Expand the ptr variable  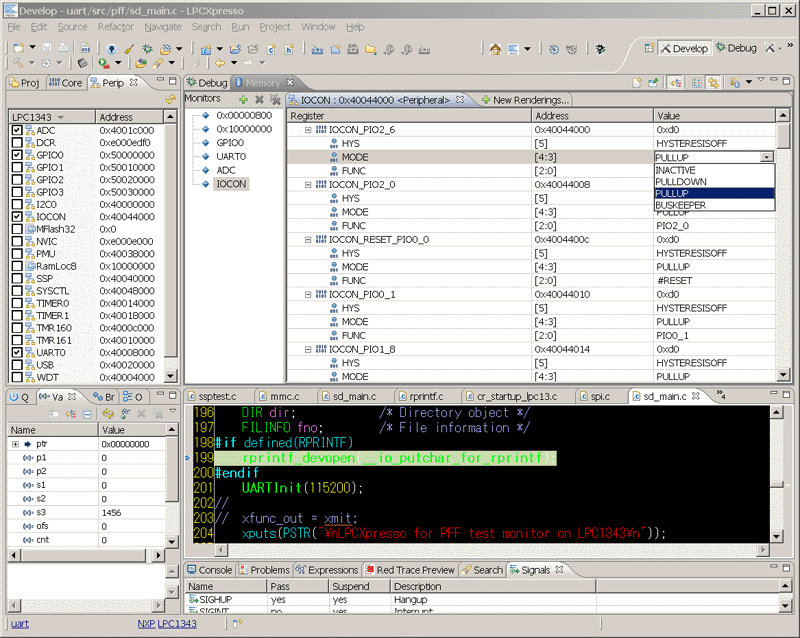(x=15, y=444)
